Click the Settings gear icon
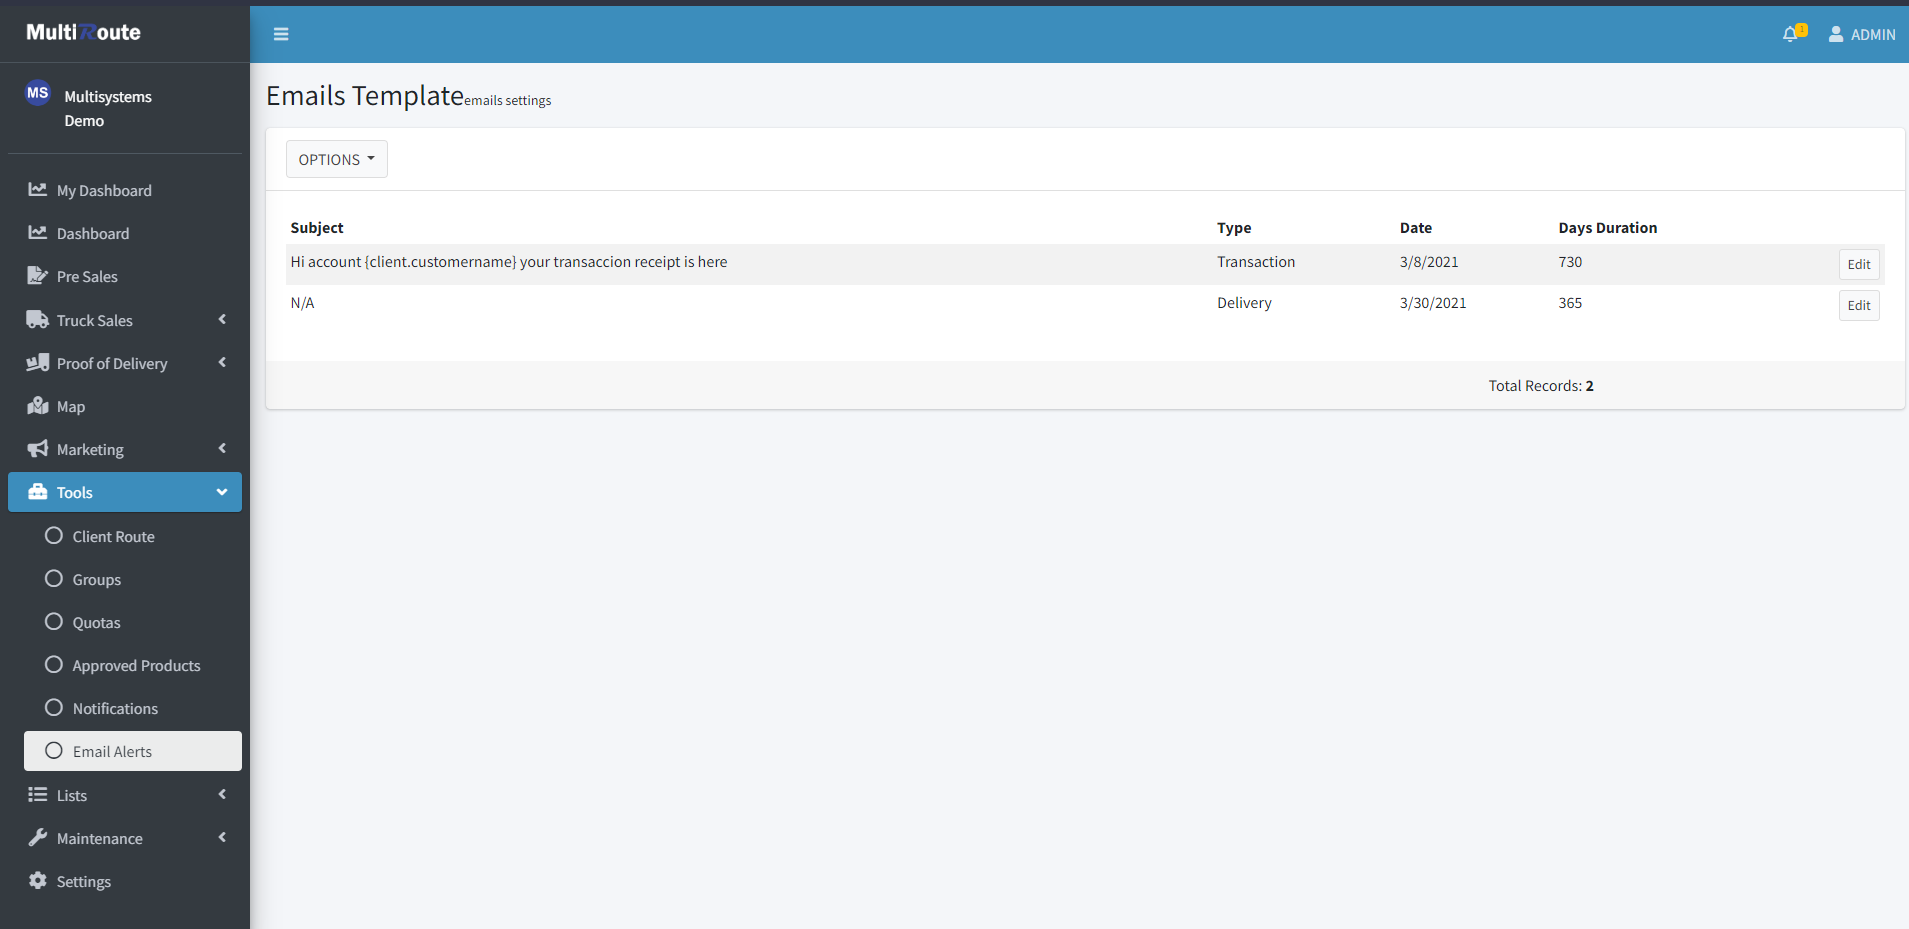This screenshot has height=929, width=1909. [x=38, y=881]
